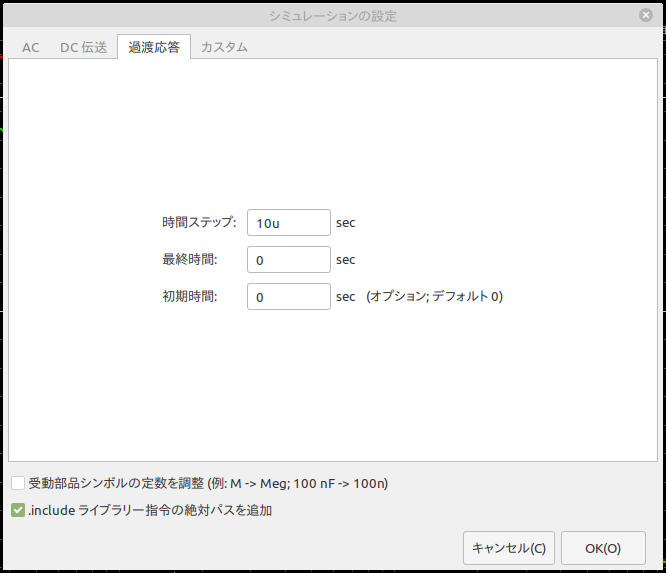Click into the 最終時間 input box
The height and width of the screenshot is (573, 666).
click(x=289, y=260)
